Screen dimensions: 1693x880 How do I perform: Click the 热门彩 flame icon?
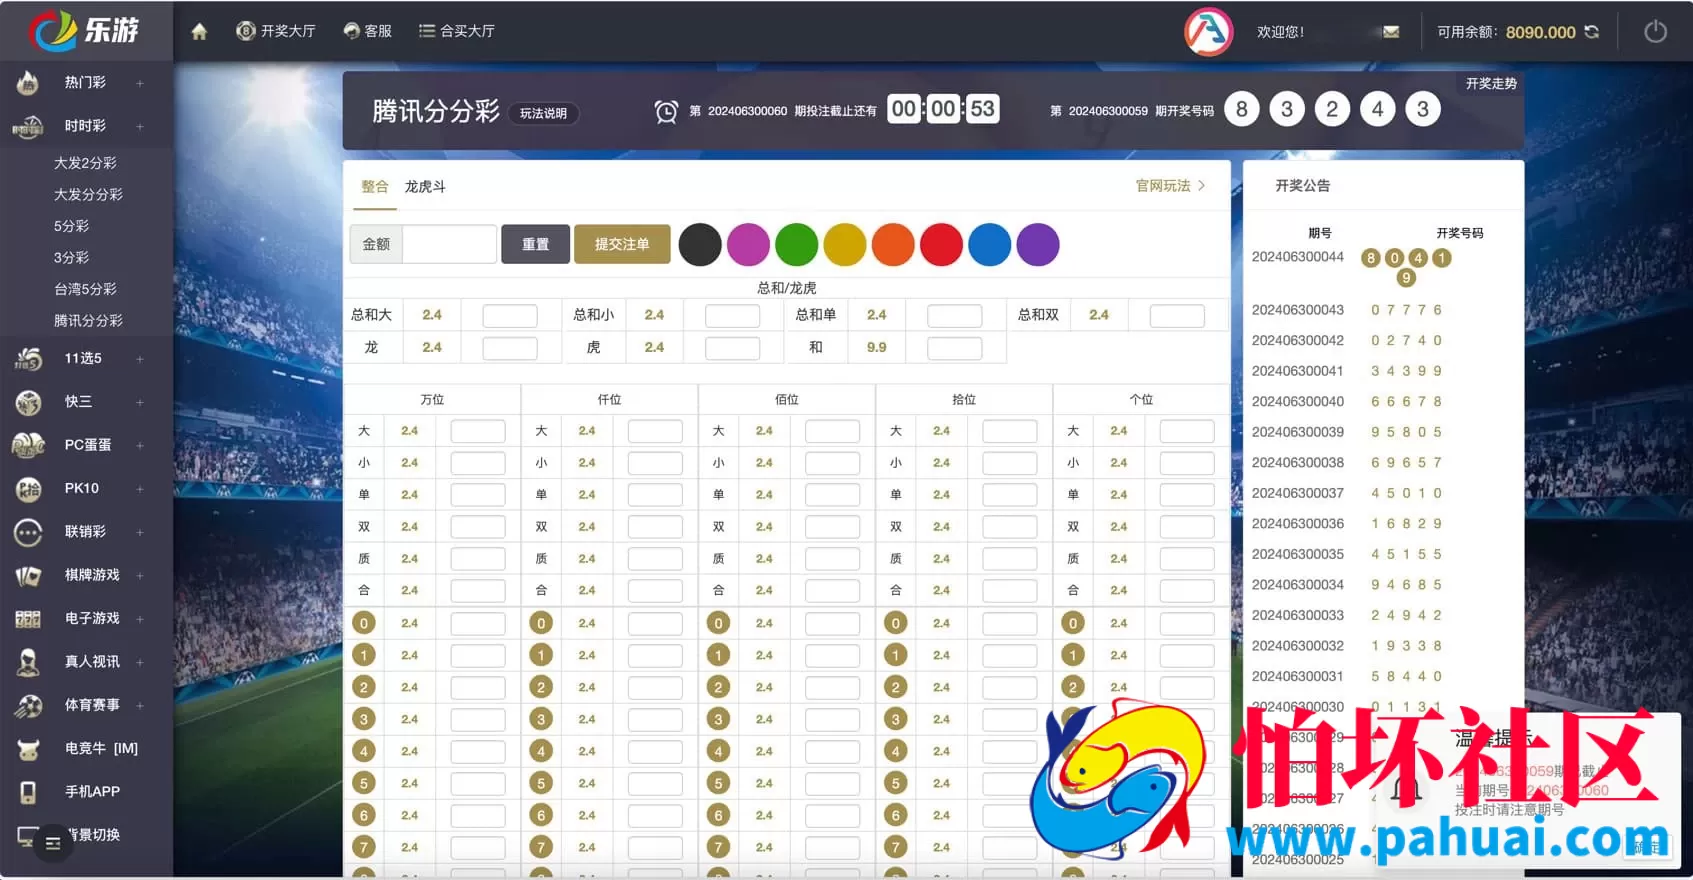(28, 83)
